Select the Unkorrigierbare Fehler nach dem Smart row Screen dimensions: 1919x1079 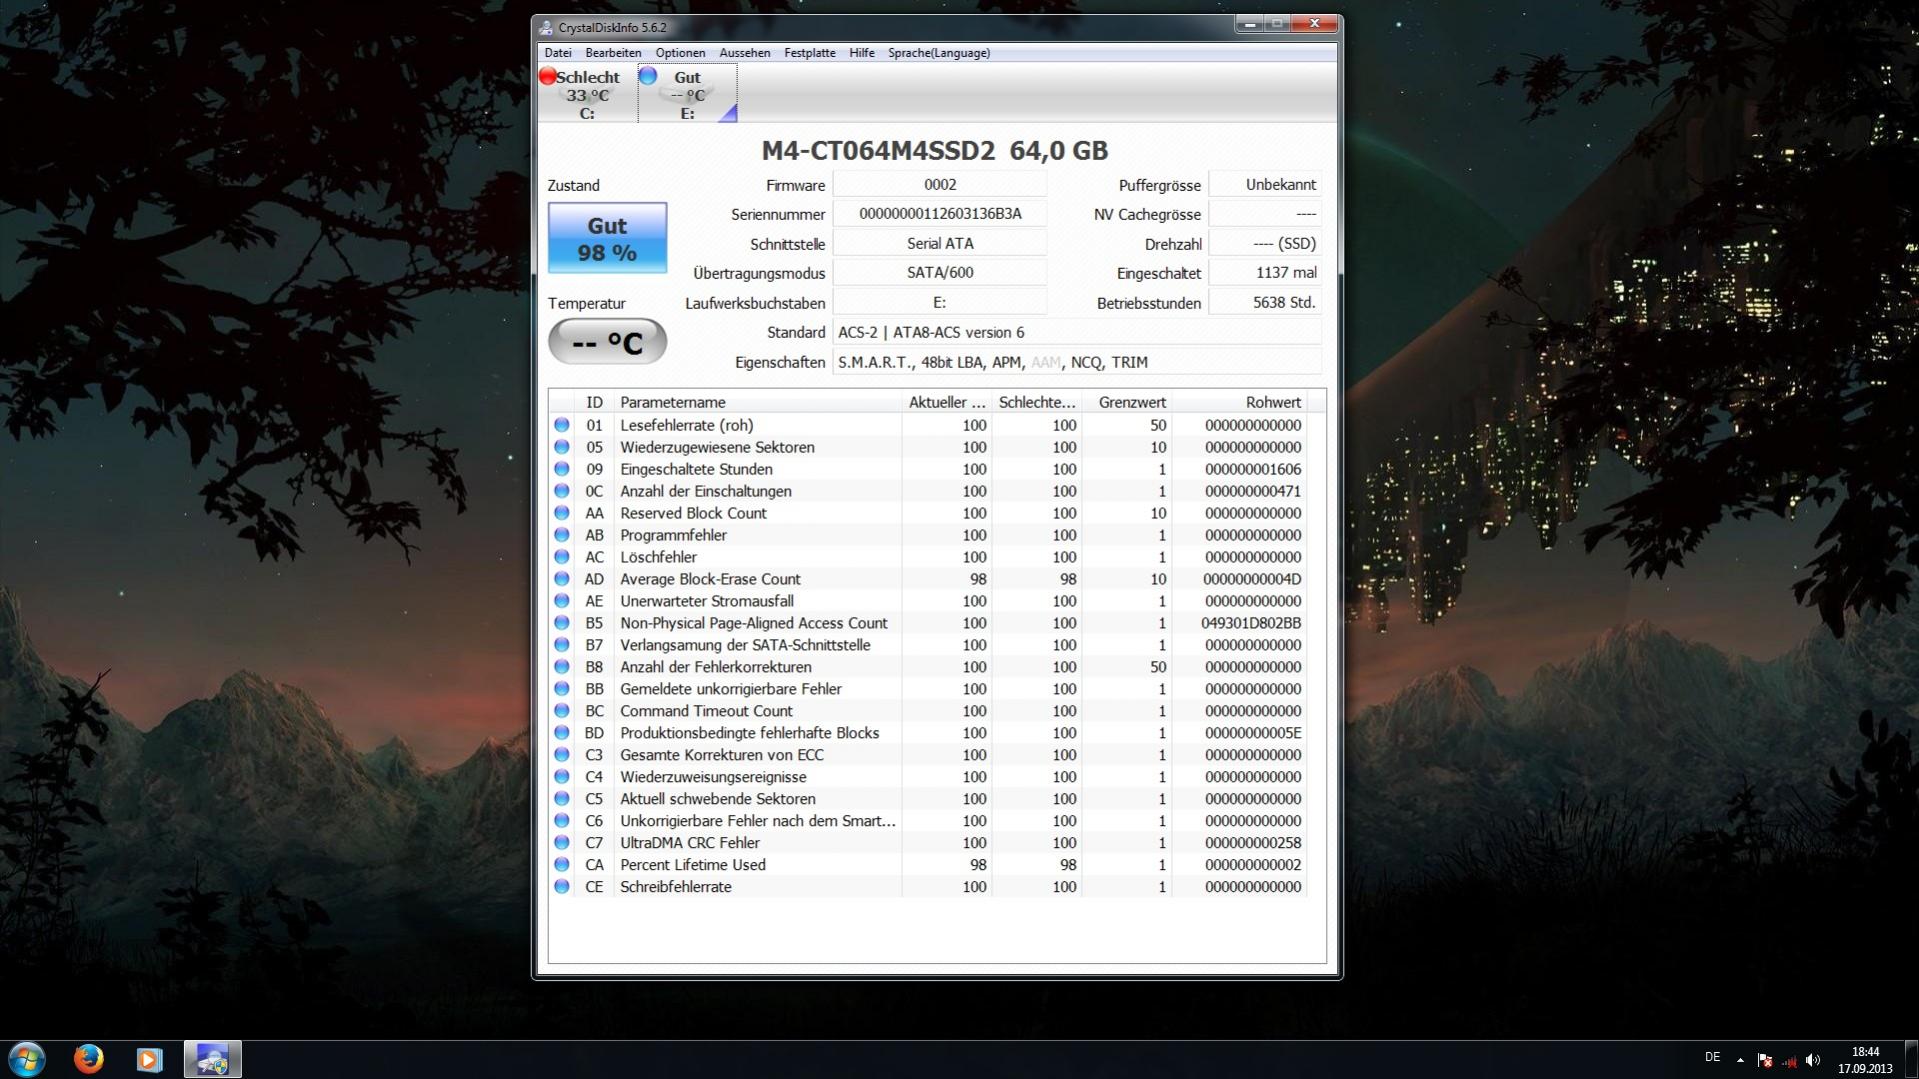pyautogui.click(x=927, y=821)
